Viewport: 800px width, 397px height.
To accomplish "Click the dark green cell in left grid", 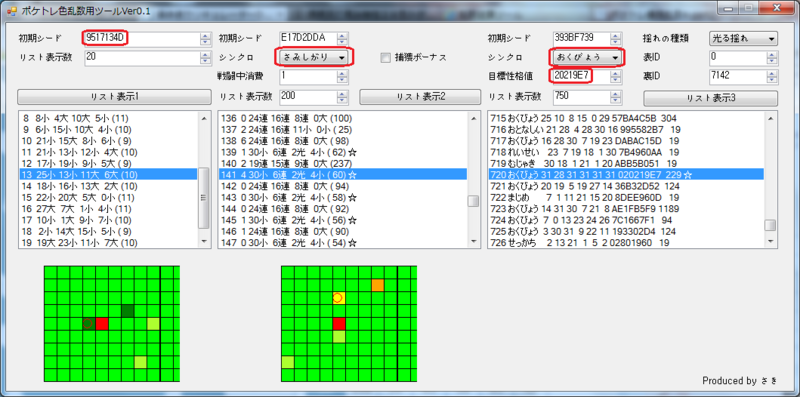I will (x=128, y=310).
